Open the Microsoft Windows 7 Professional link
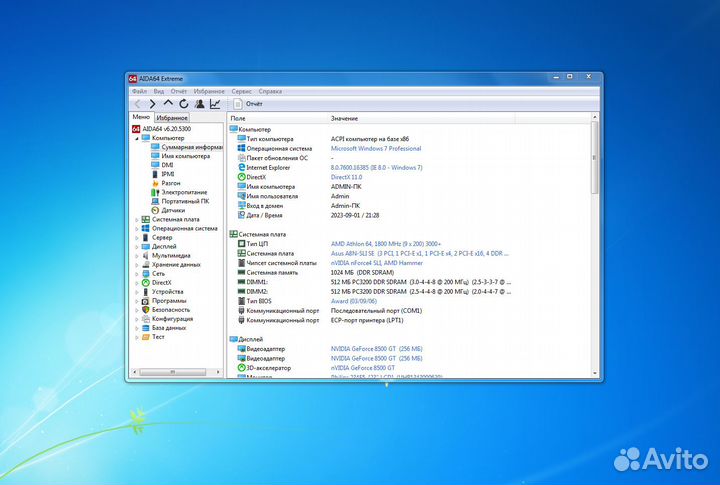720x485 pixels. (376, 148)
